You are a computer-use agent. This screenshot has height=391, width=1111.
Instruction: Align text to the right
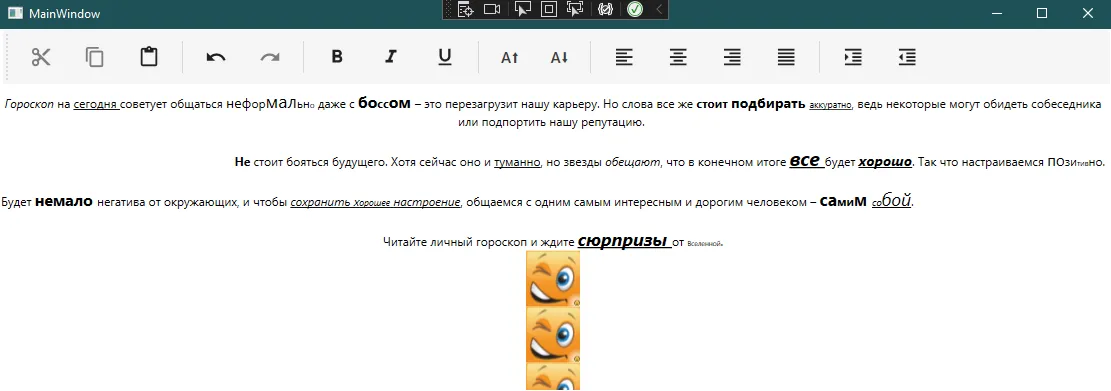[x=732, y=57]
